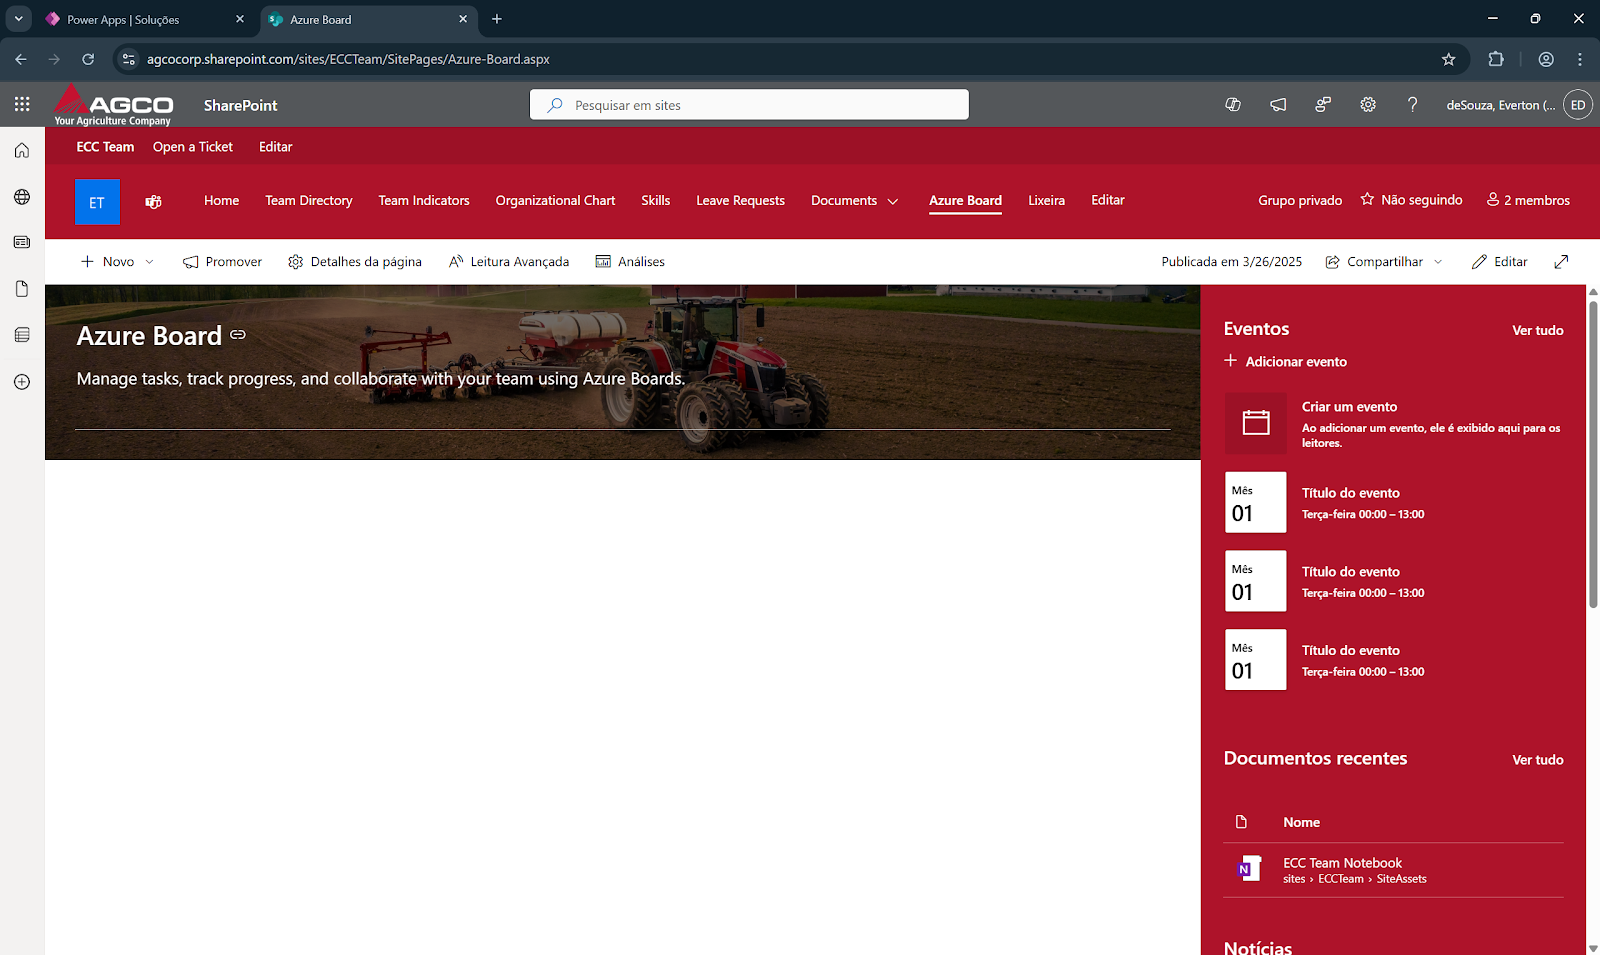Image resolution: width=1600 pixels, height=955 pixels.
Task: Select the Azure Board navigation item
Action: point(965,200)
